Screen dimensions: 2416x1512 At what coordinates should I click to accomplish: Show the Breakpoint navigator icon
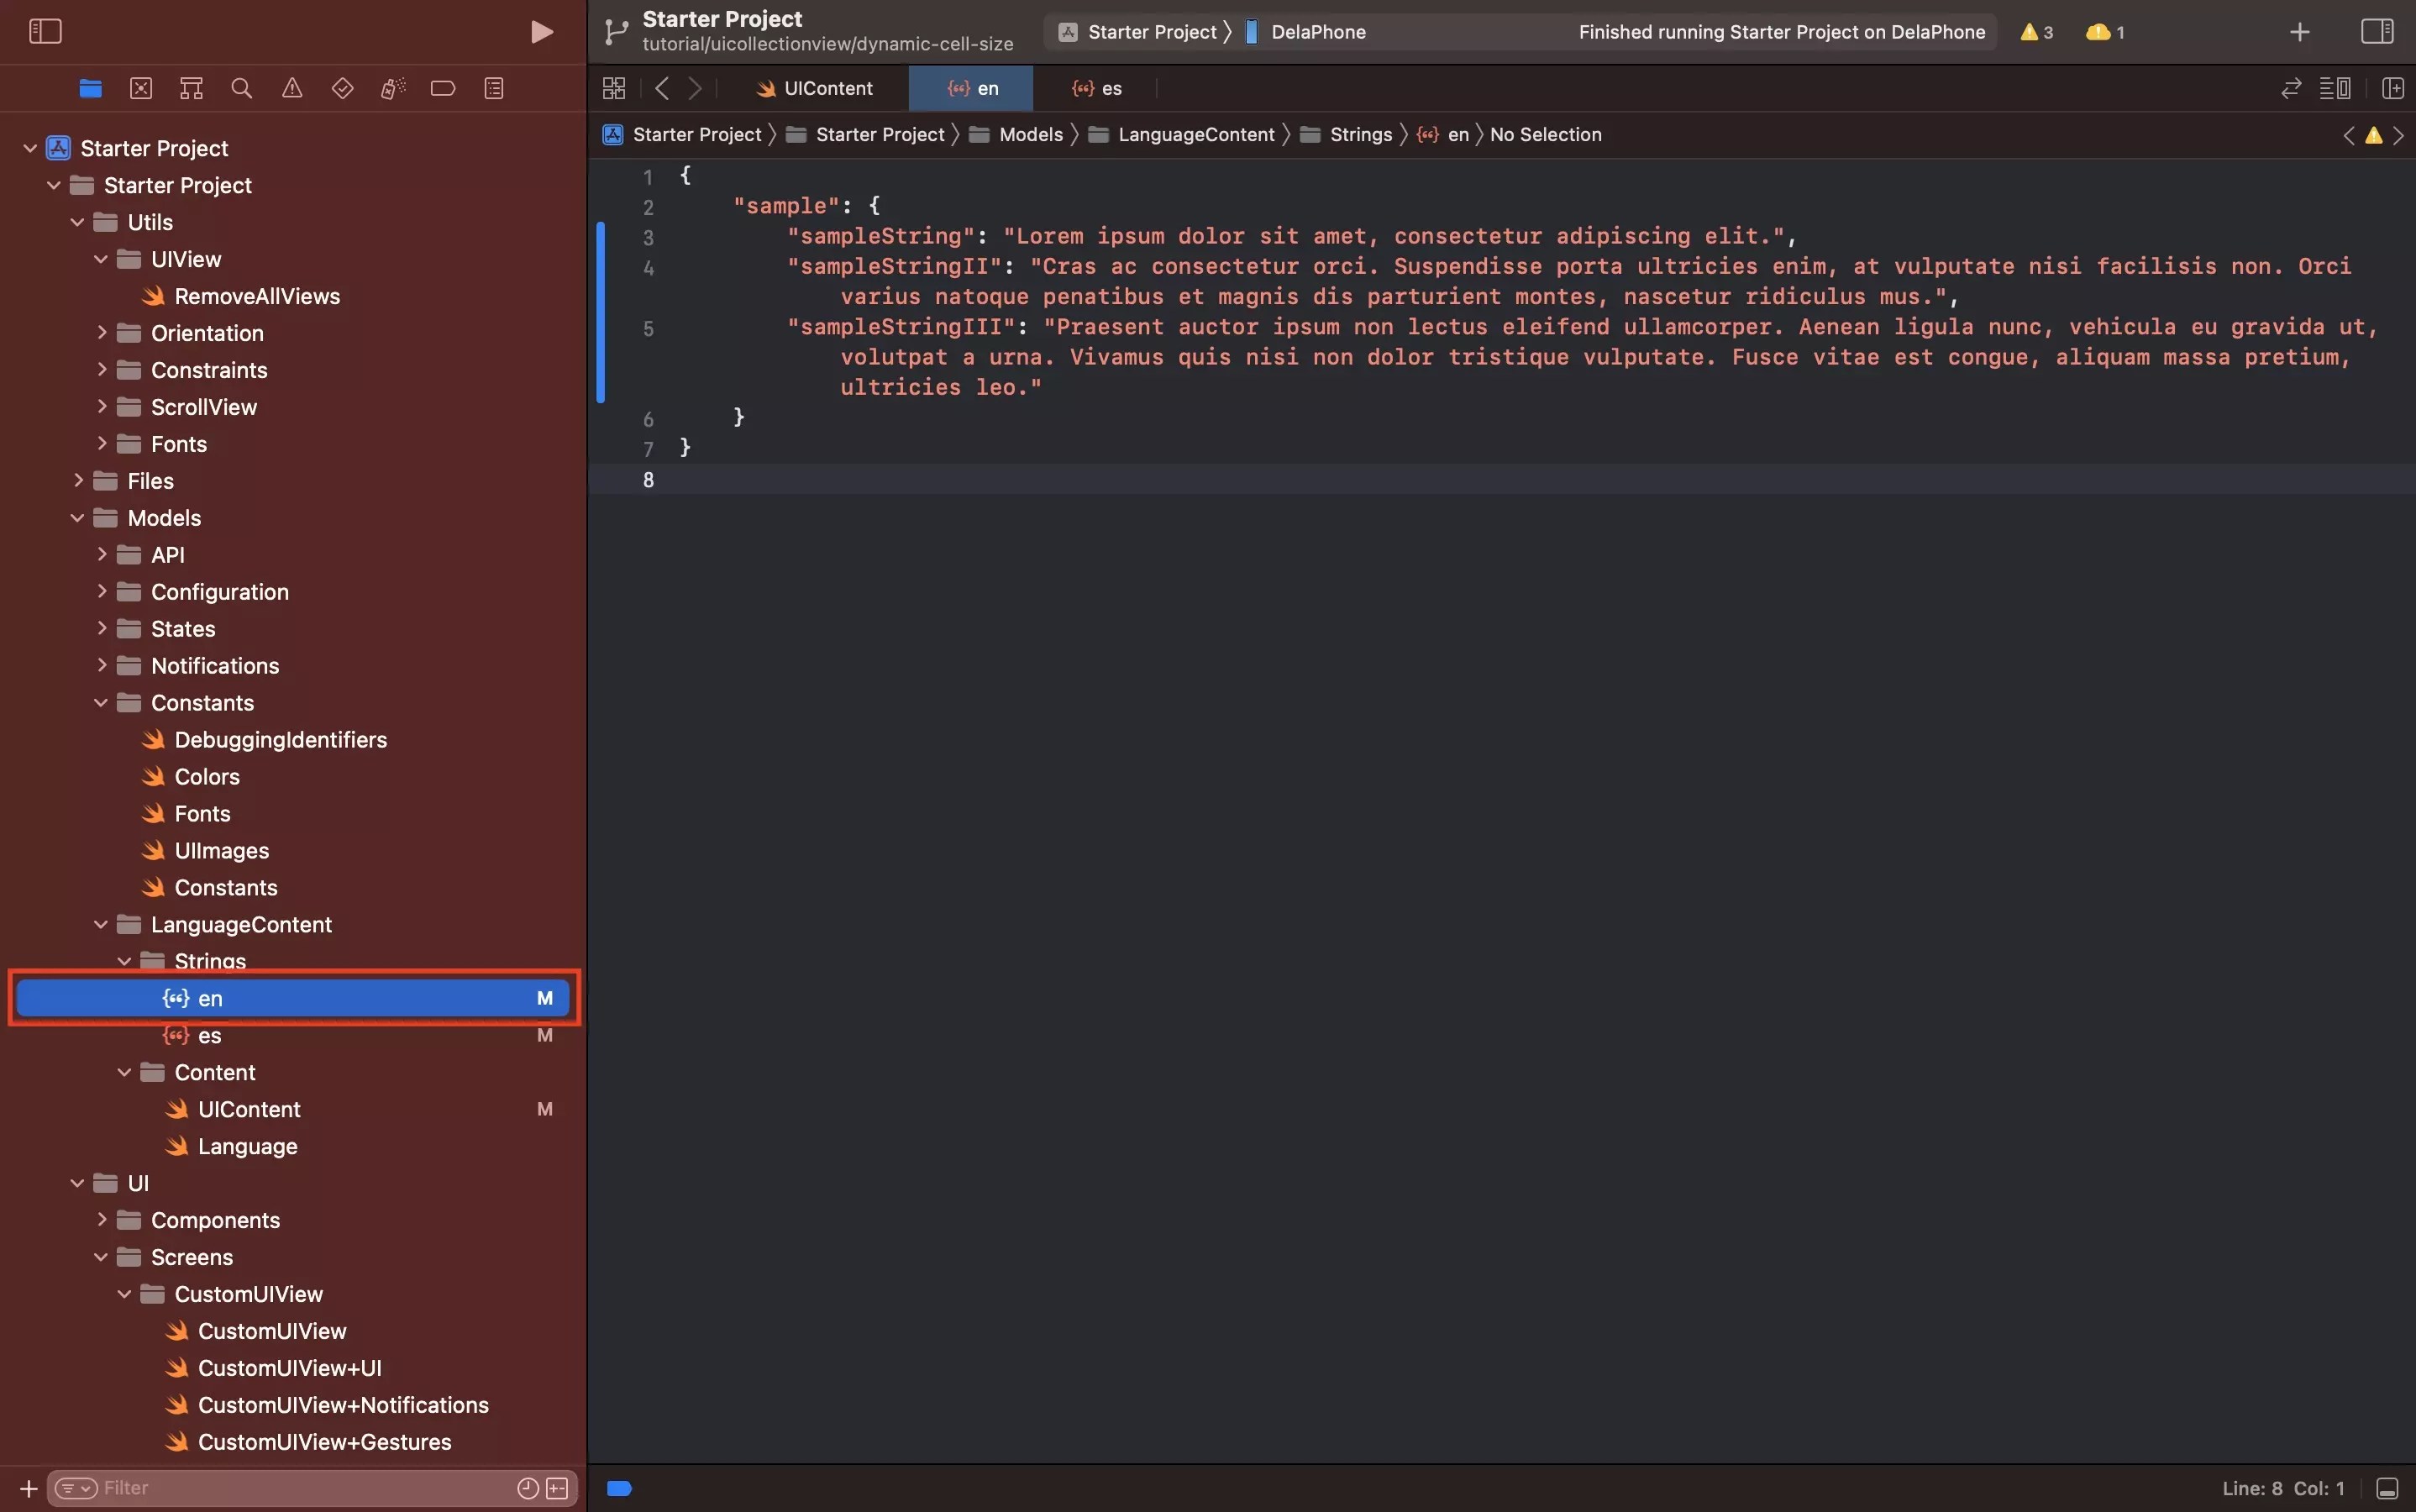pos(443,89)
